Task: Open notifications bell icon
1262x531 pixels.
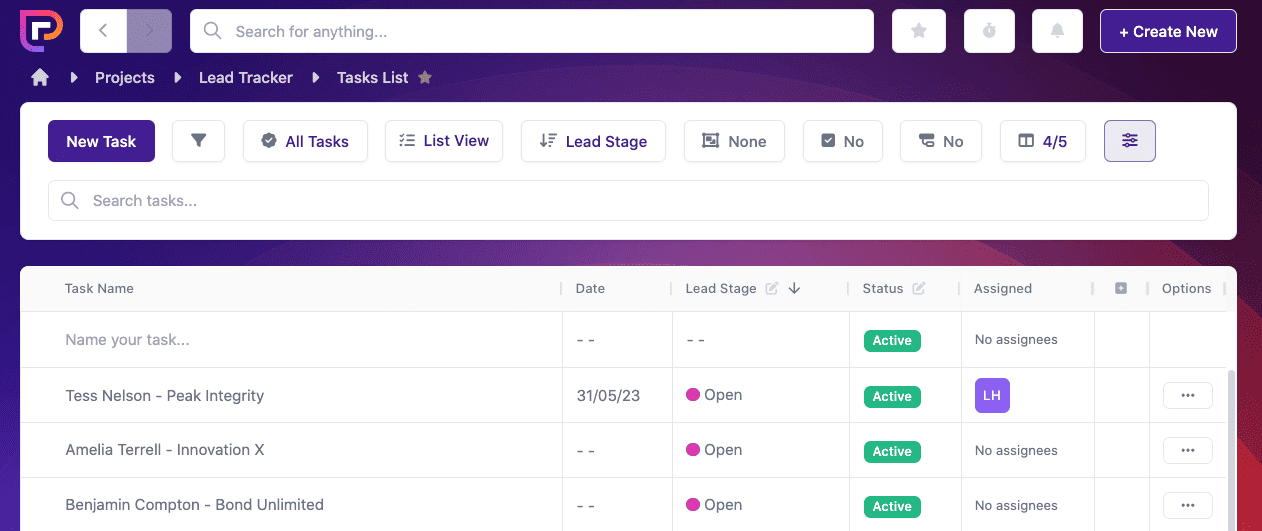Action: click(x=1058, y=31)
